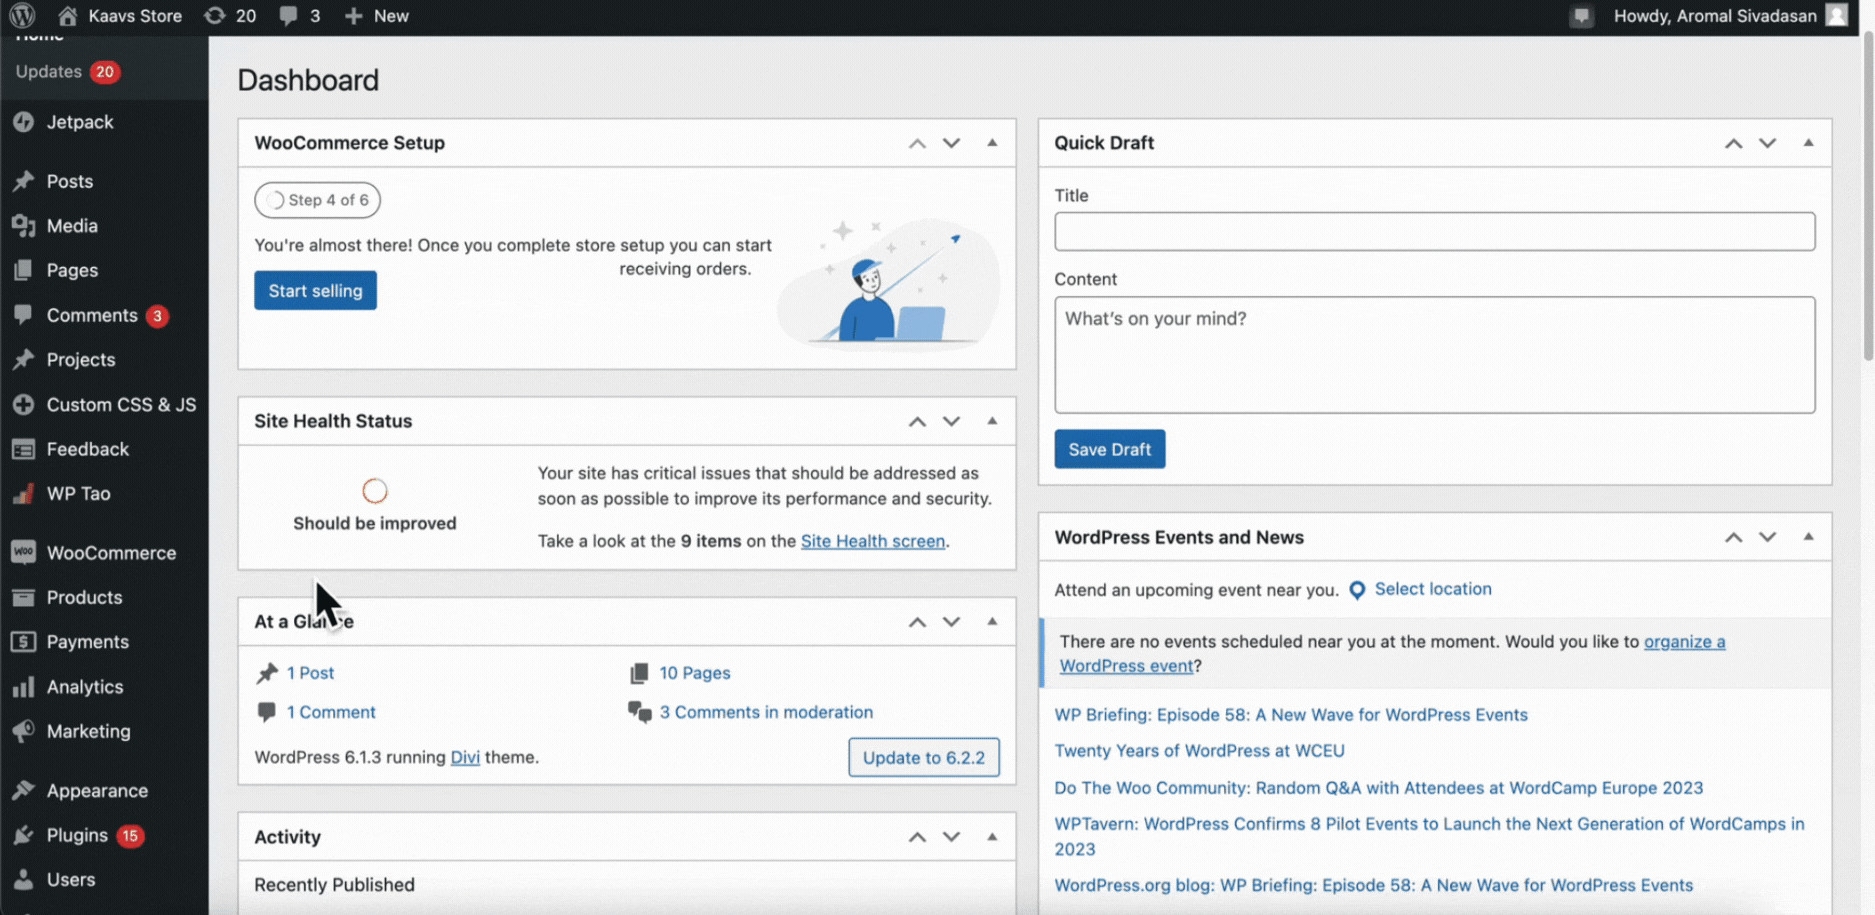
Task: Open the Appearance menu label
Action: pos(97,791)
